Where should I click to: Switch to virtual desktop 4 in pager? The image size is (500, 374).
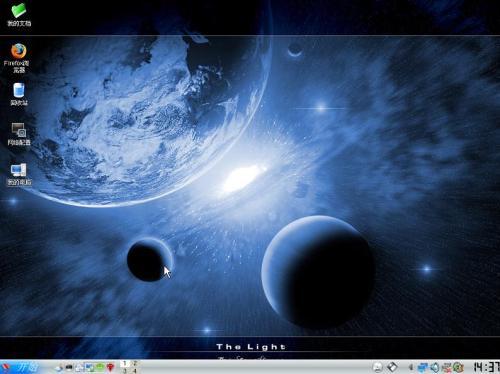point(135,371)
